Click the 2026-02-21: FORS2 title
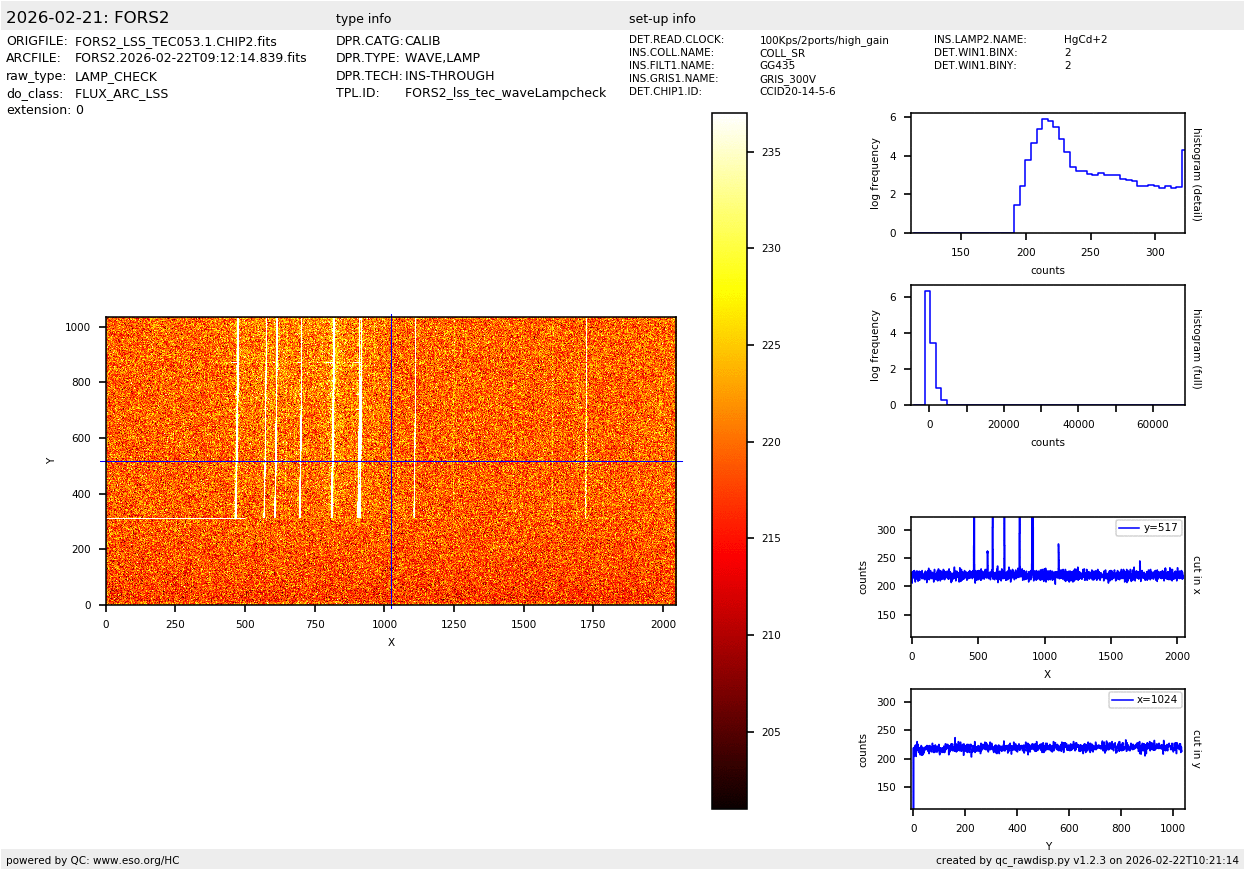This screenshot has width=1245, height=870. coord(88,18)
